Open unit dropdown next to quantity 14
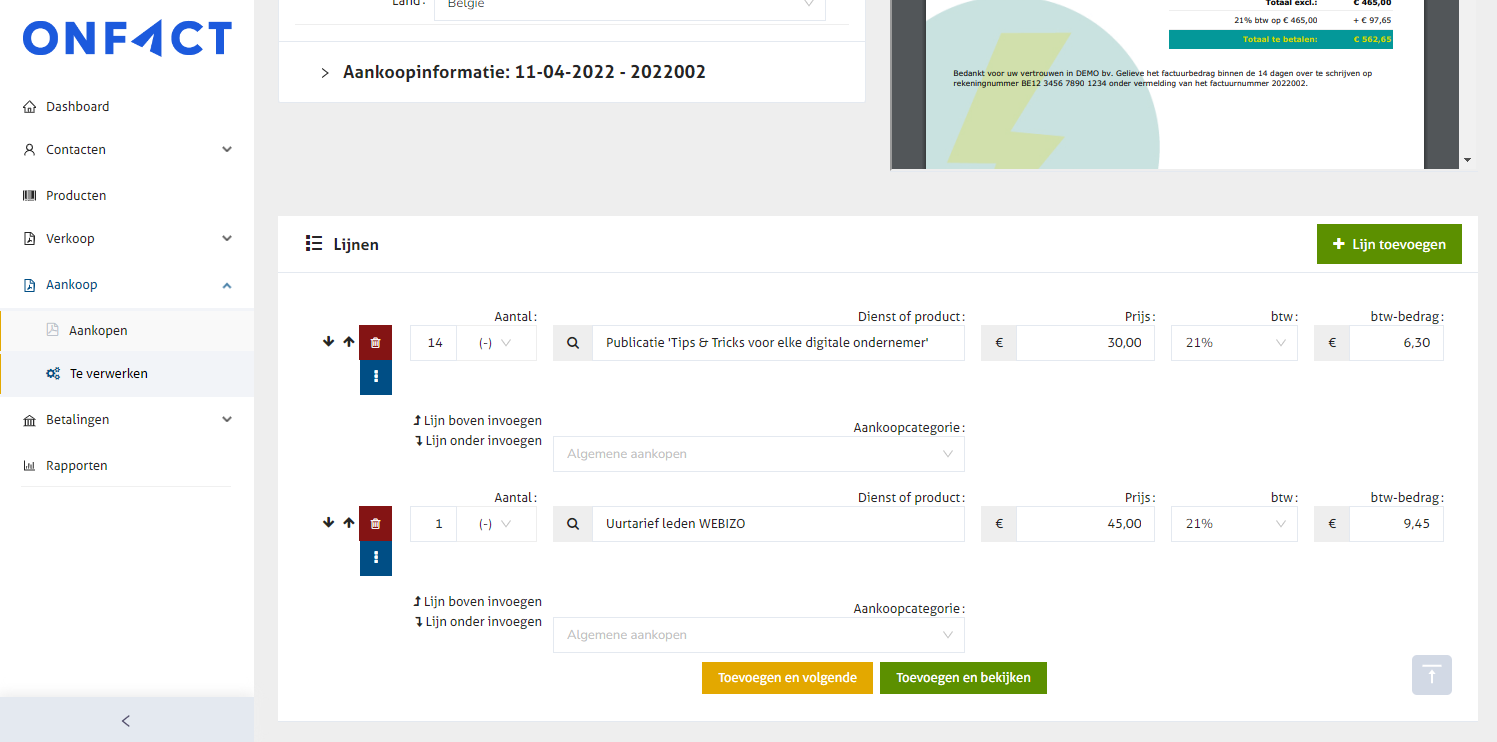 tap(496, 343)
